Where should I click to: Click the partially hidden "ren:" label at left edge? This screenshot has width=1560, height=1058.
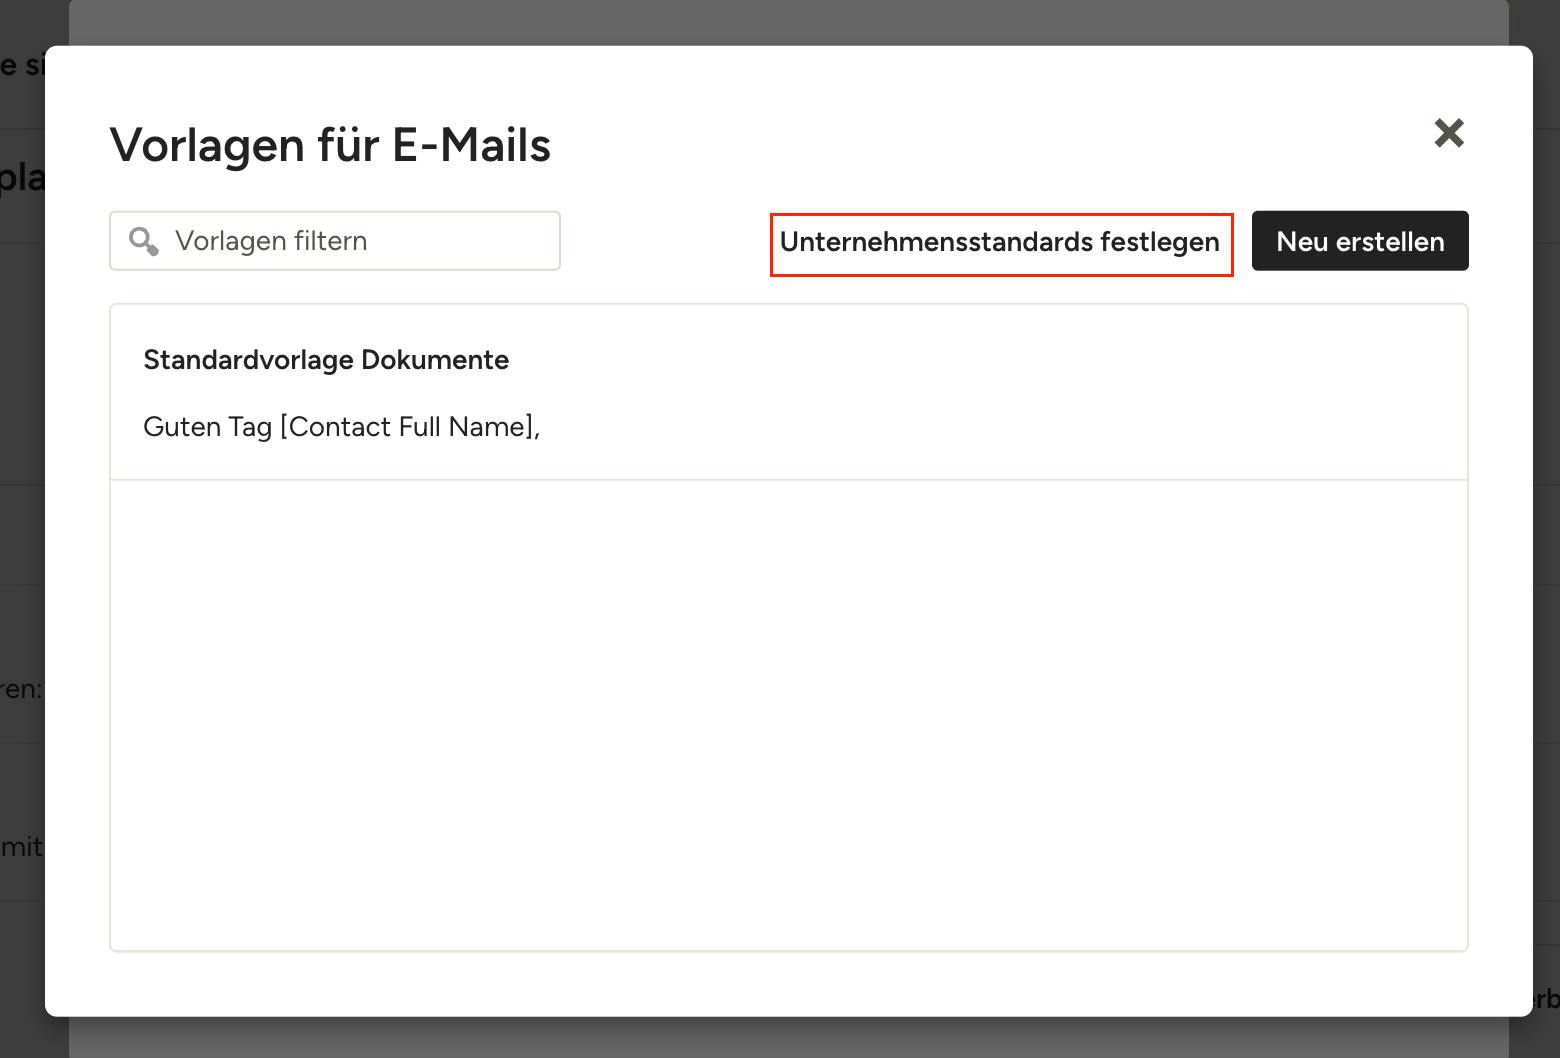pos(20,689)
